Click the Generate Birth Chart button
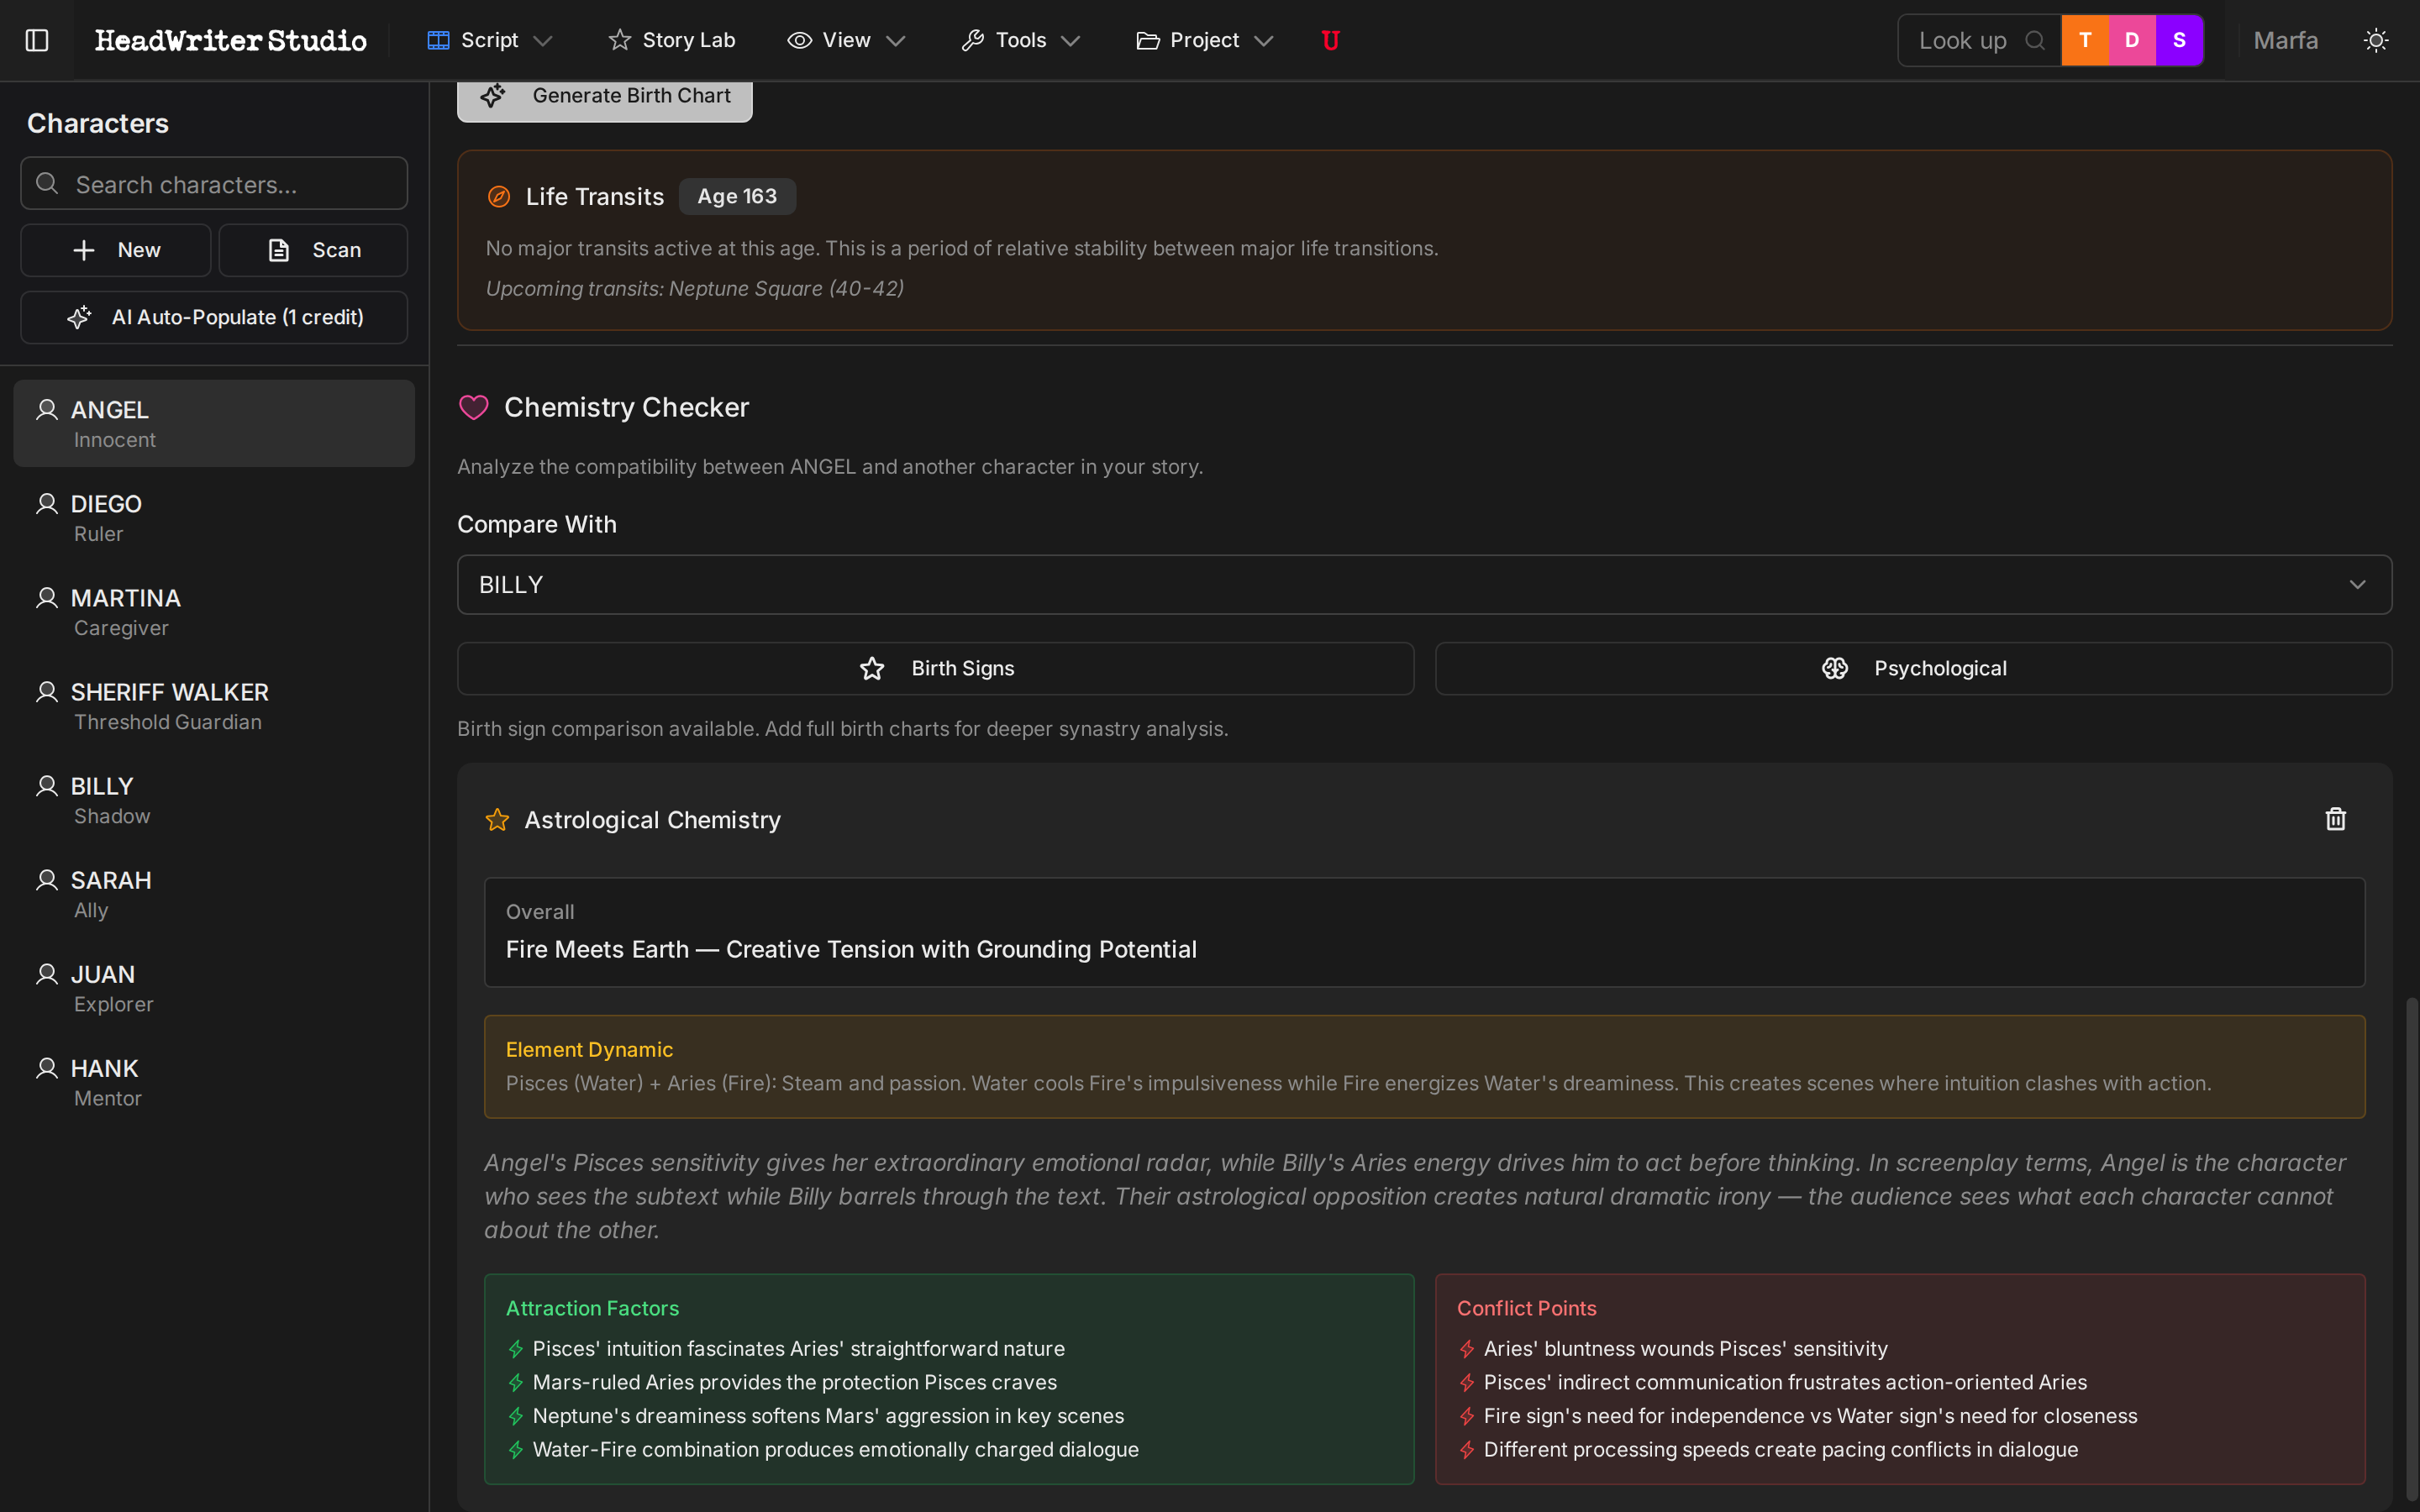The width and height of the screenshot is (2420, 1512). [x=605, y=97]
